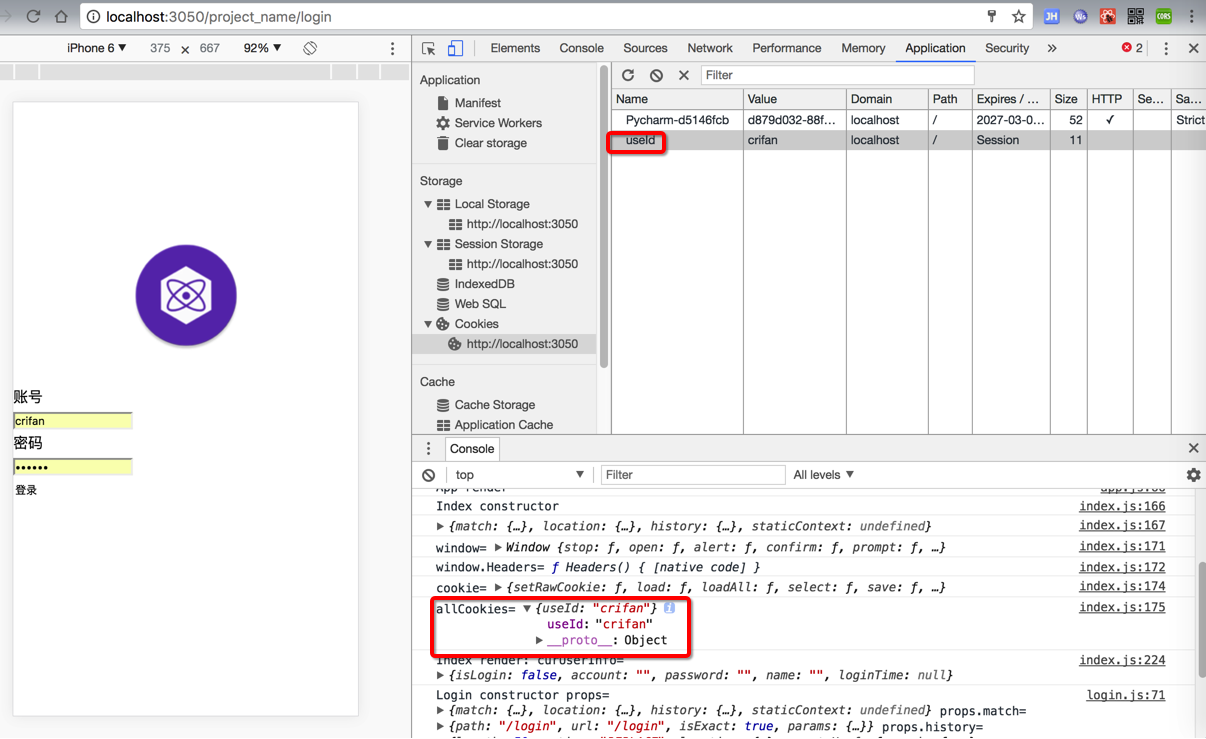This screenshot has width=1206, height=739.
Task: Click the password input field
Action: click(x=73, y=467)
